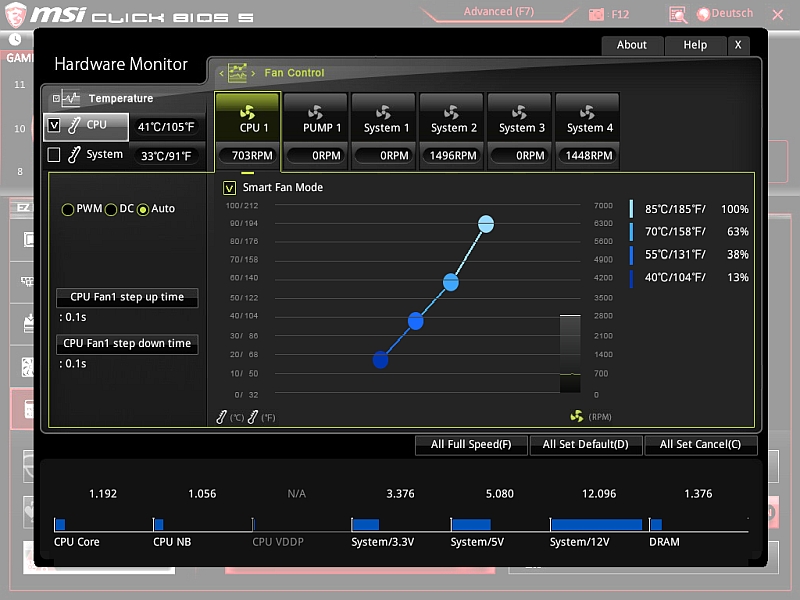800x600 pixels.
Task: Click the MSI dragon logo
Action: coord(16,14)
